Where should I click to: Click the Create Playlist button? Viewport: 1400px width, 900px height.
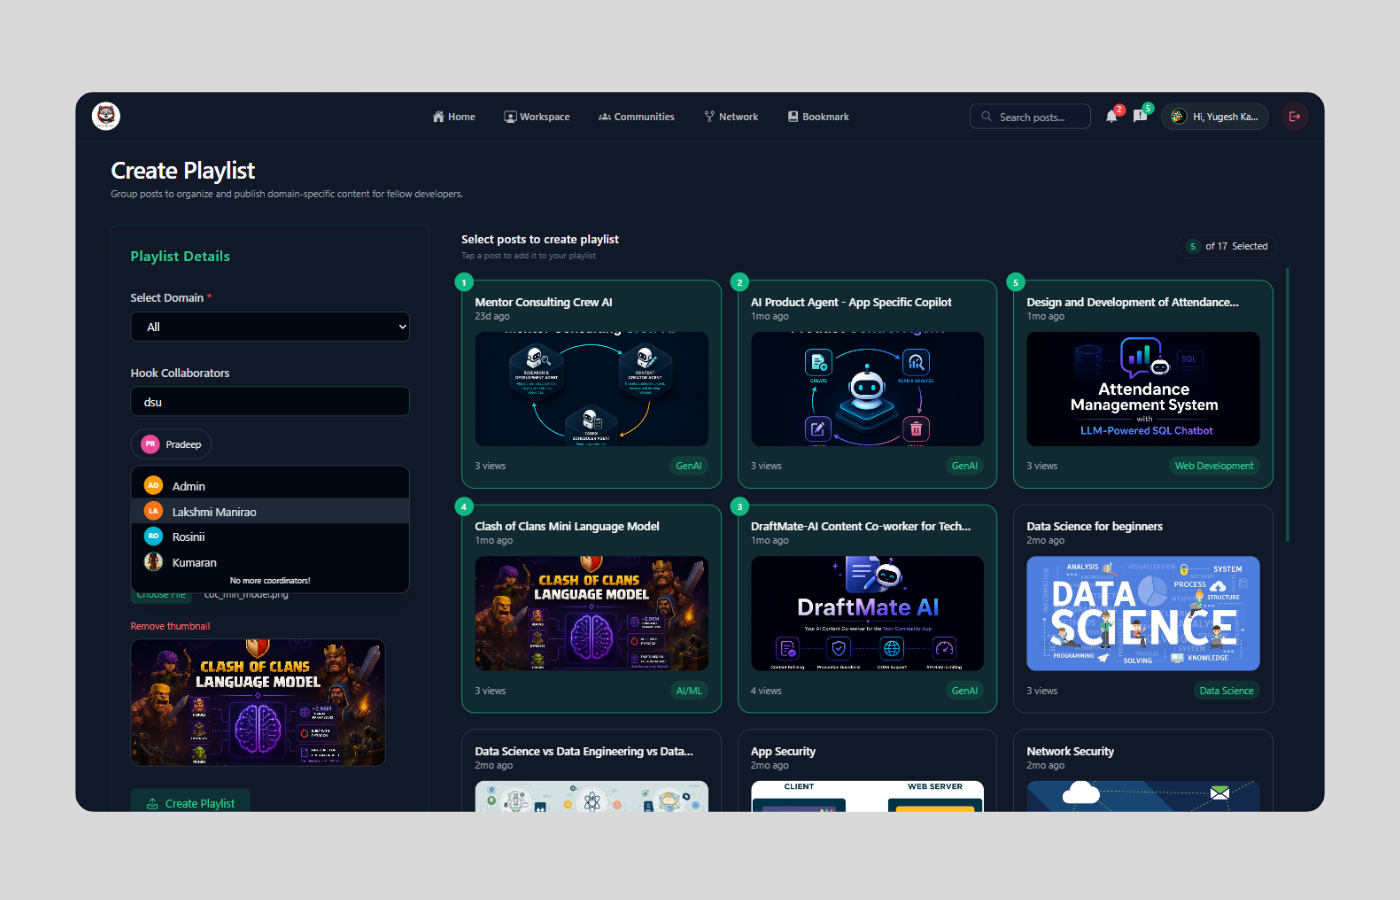190,803
